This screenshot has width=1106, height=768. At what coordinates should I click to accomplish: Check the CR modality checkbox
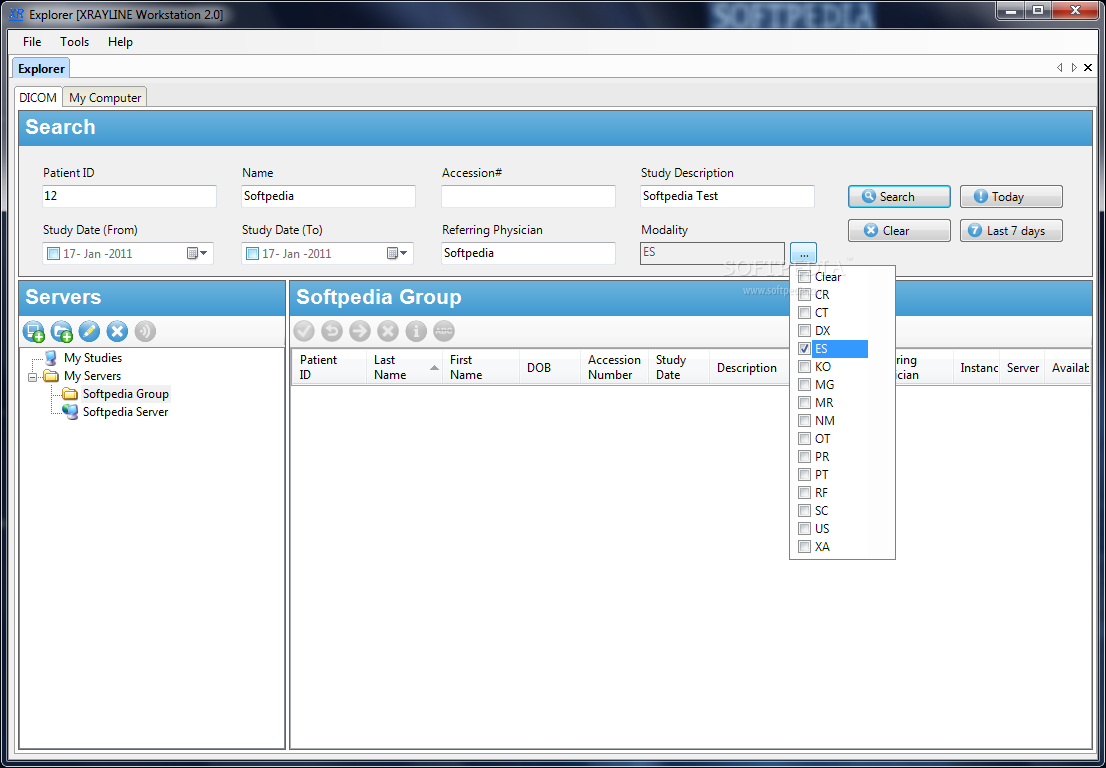[x=804, y=295]
